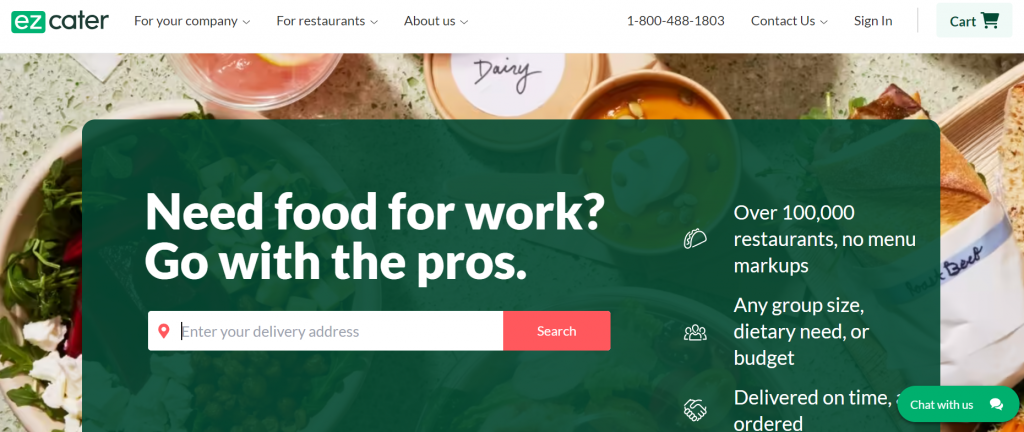Expand the About us chevron
The height and width of the screenshot is (432, 1024).
click(x=464, y=22)
